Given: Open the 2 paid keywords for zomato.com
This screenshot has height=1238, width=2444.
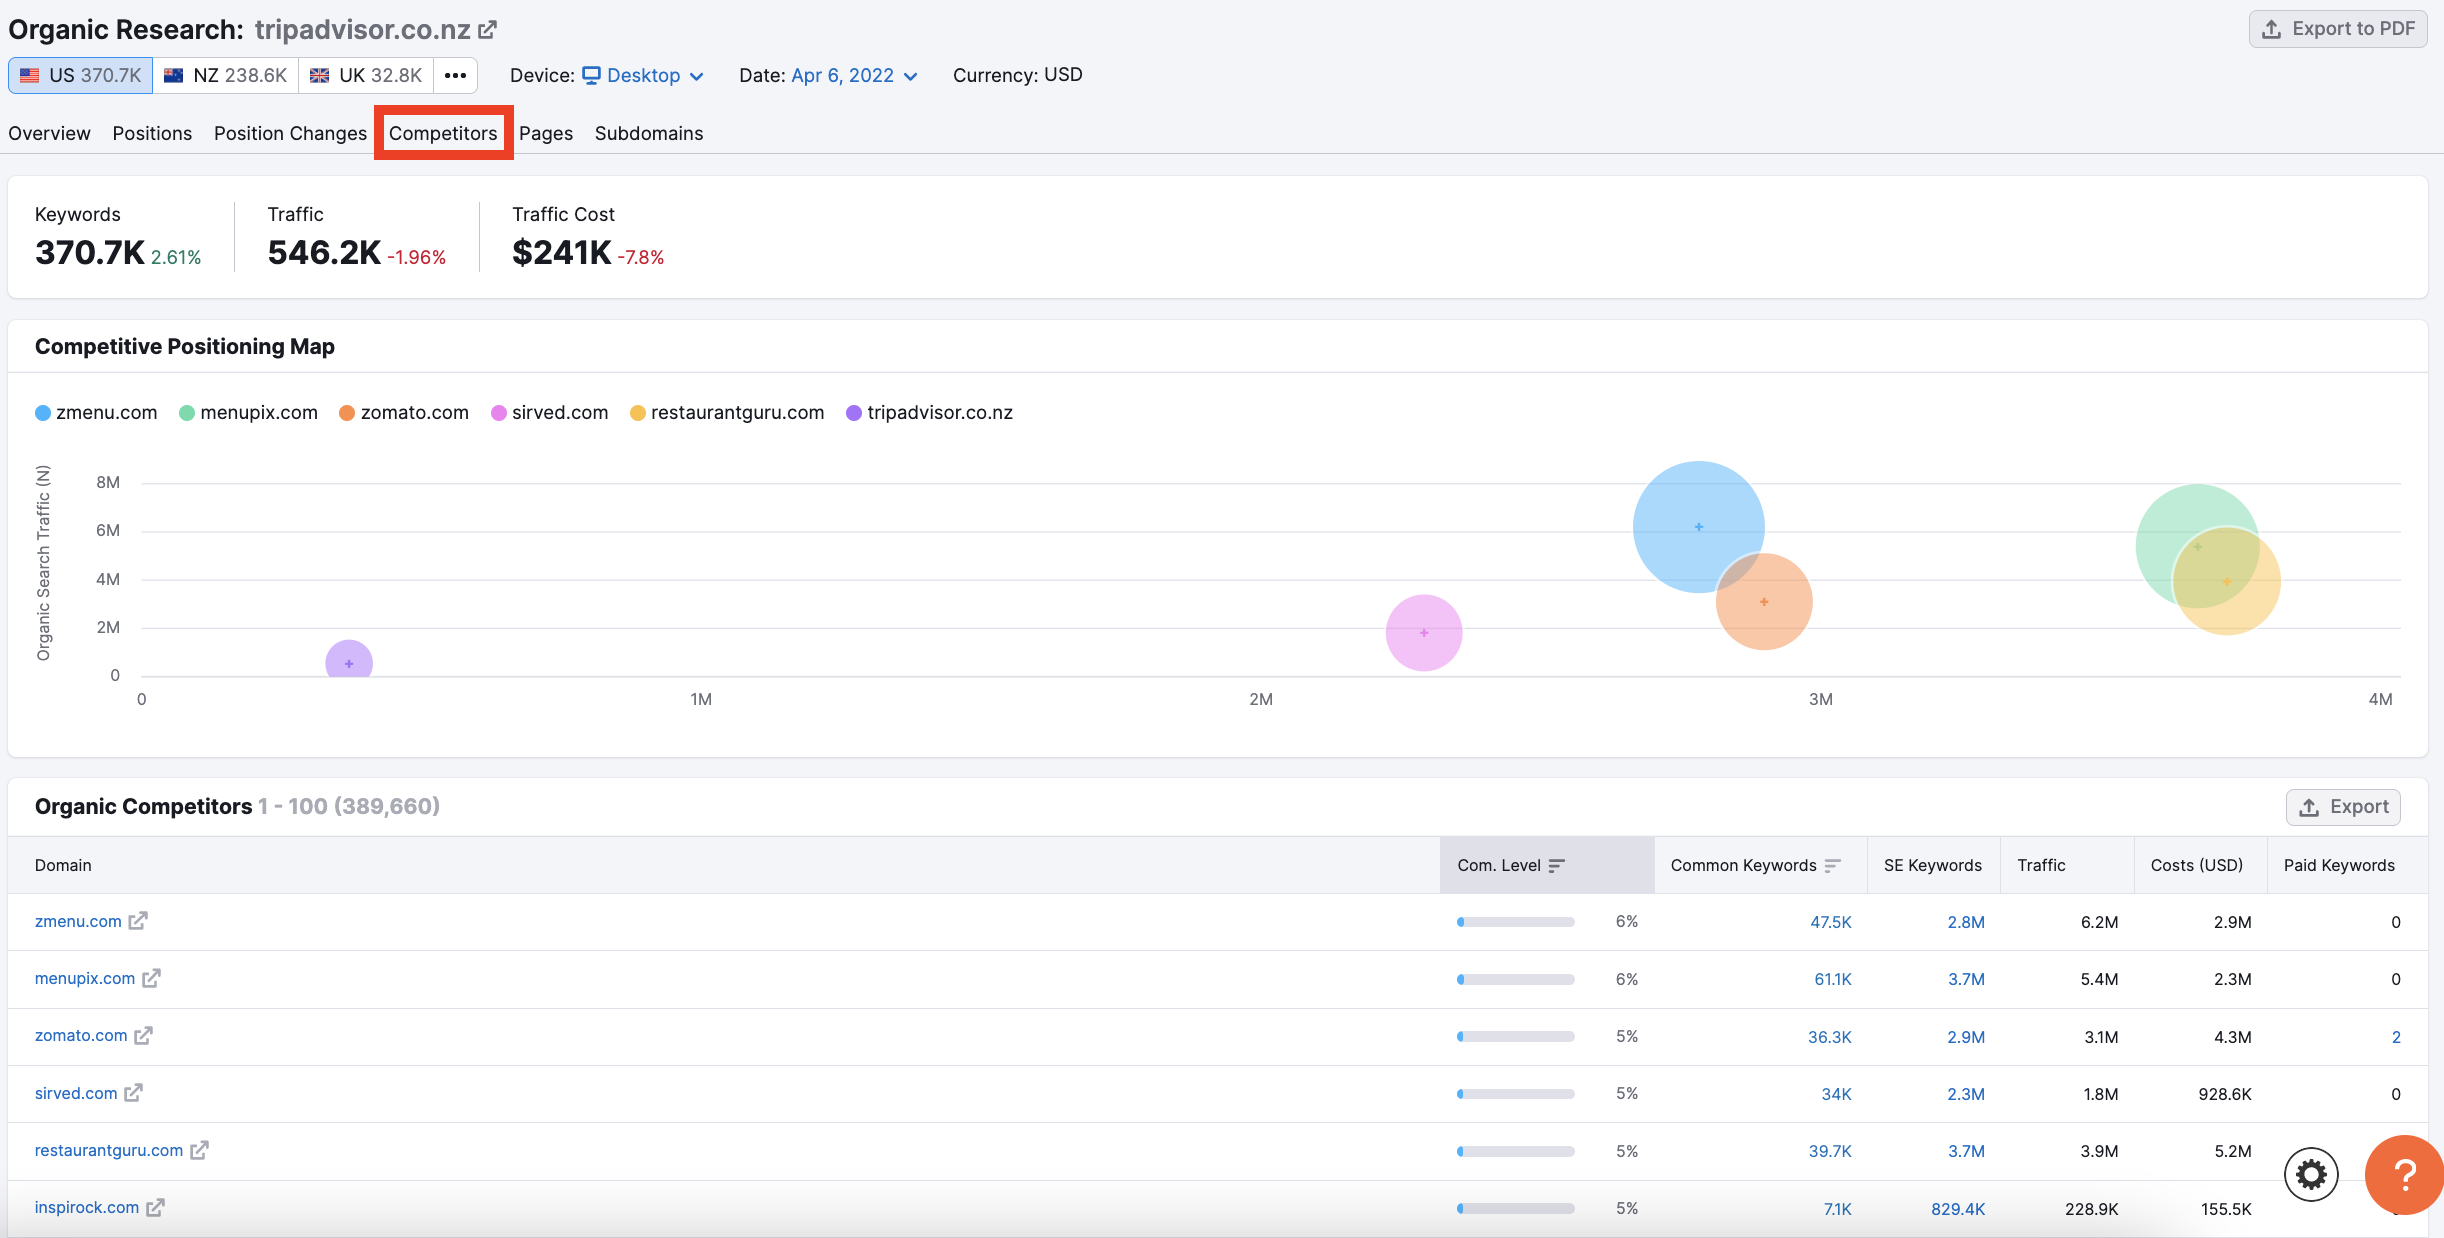Looking at the screenshot, I should click(x=2396, y=1037).
